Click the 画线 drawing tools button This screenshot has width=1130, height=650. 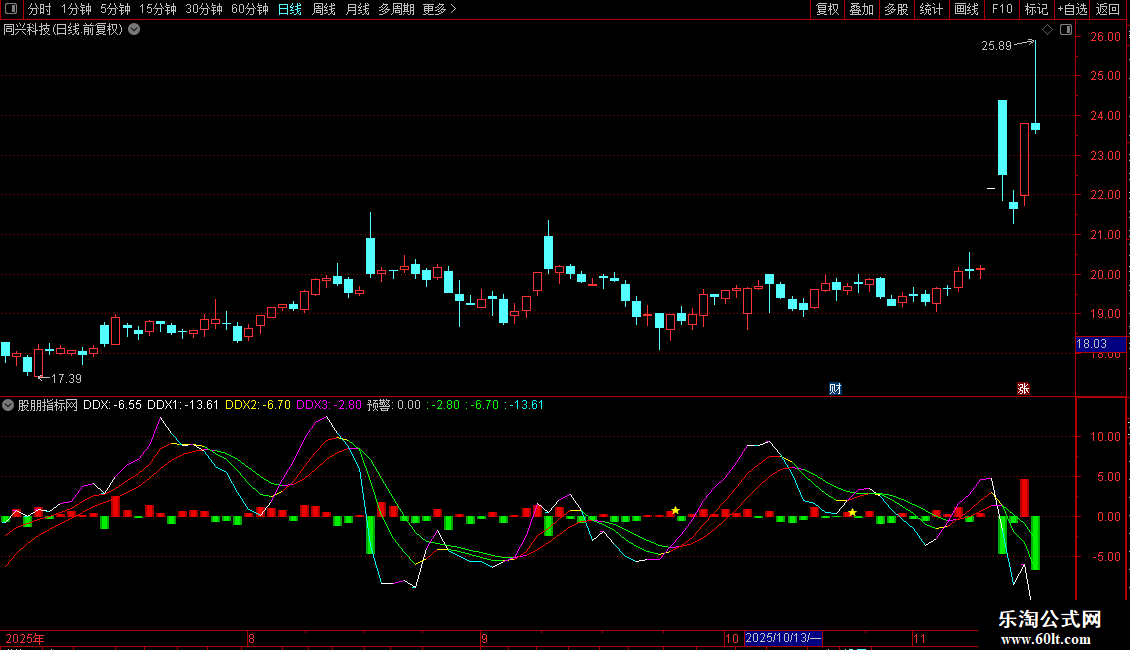click(966, 9)
